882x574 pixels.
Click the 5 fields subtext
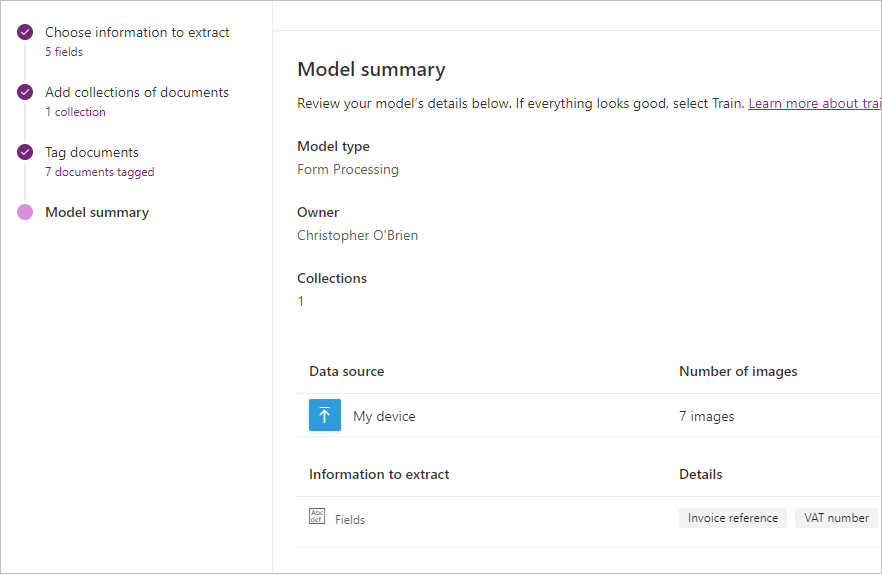64,52
